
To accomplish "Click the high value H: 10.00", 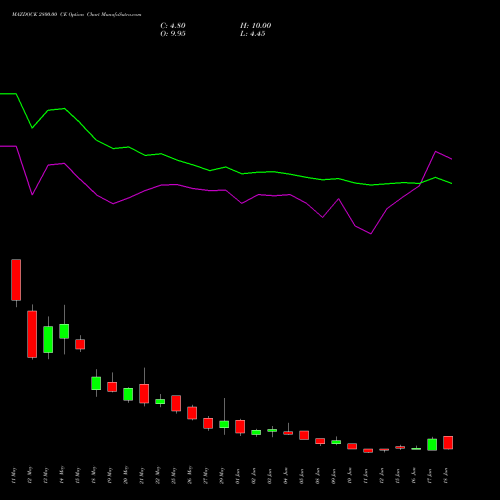I will 255,26.
